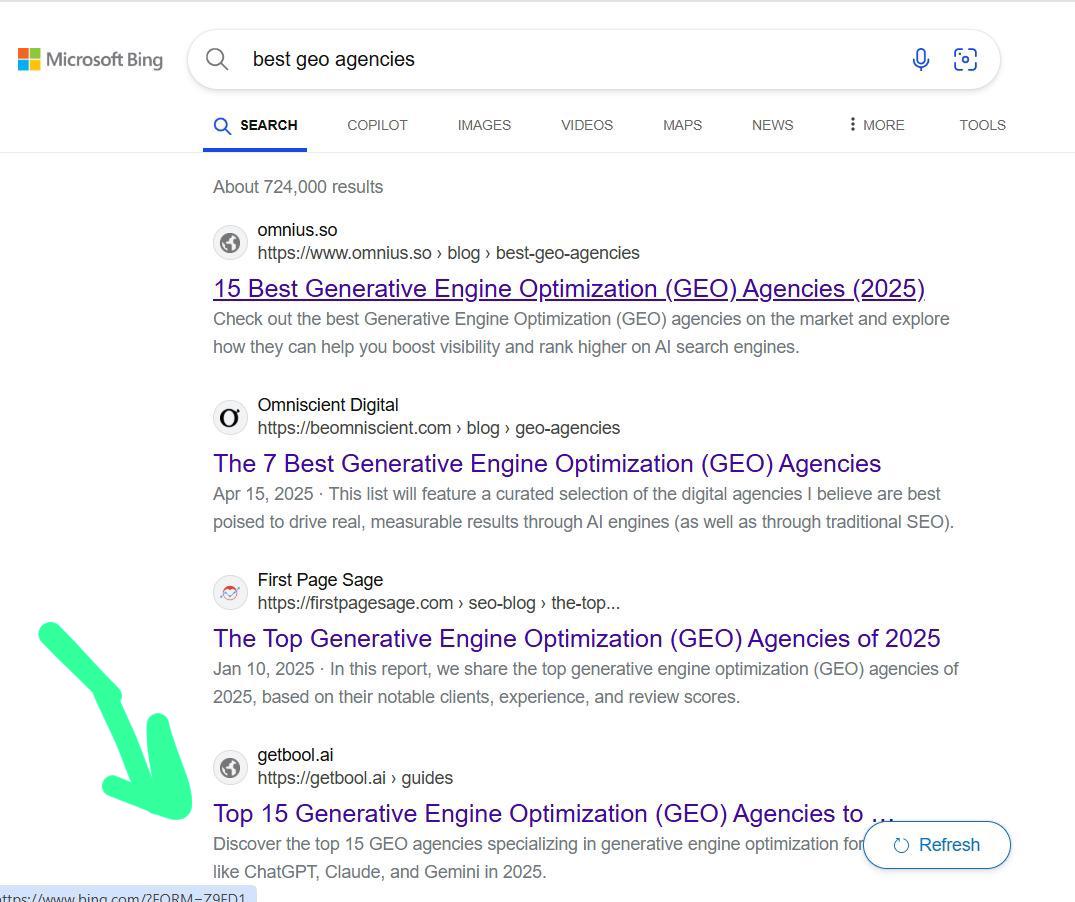Switch to the Maps tab
This screenshot has width=1075, height=902.
coord(682,125)
